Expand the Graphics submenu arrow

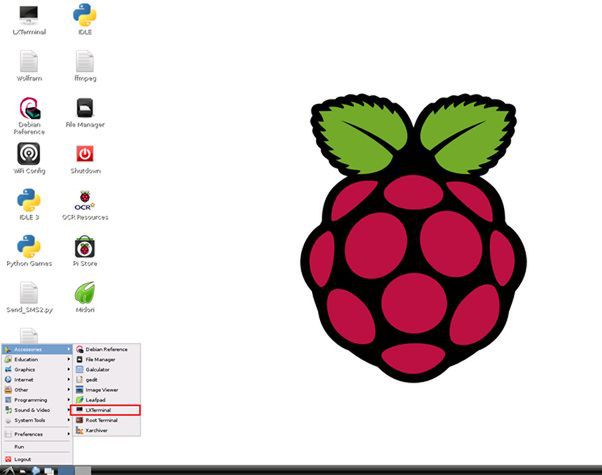click(68, 369)
